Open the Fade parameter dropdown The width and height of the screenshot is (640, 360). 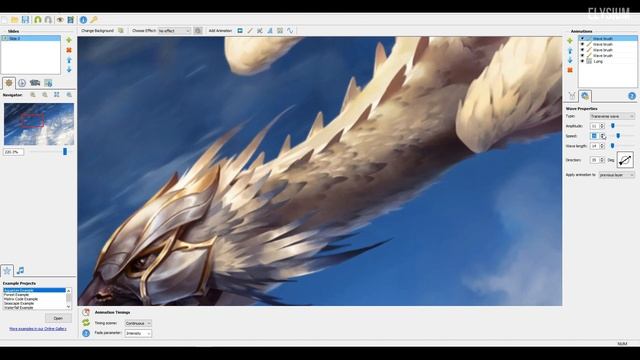(138, 333)
